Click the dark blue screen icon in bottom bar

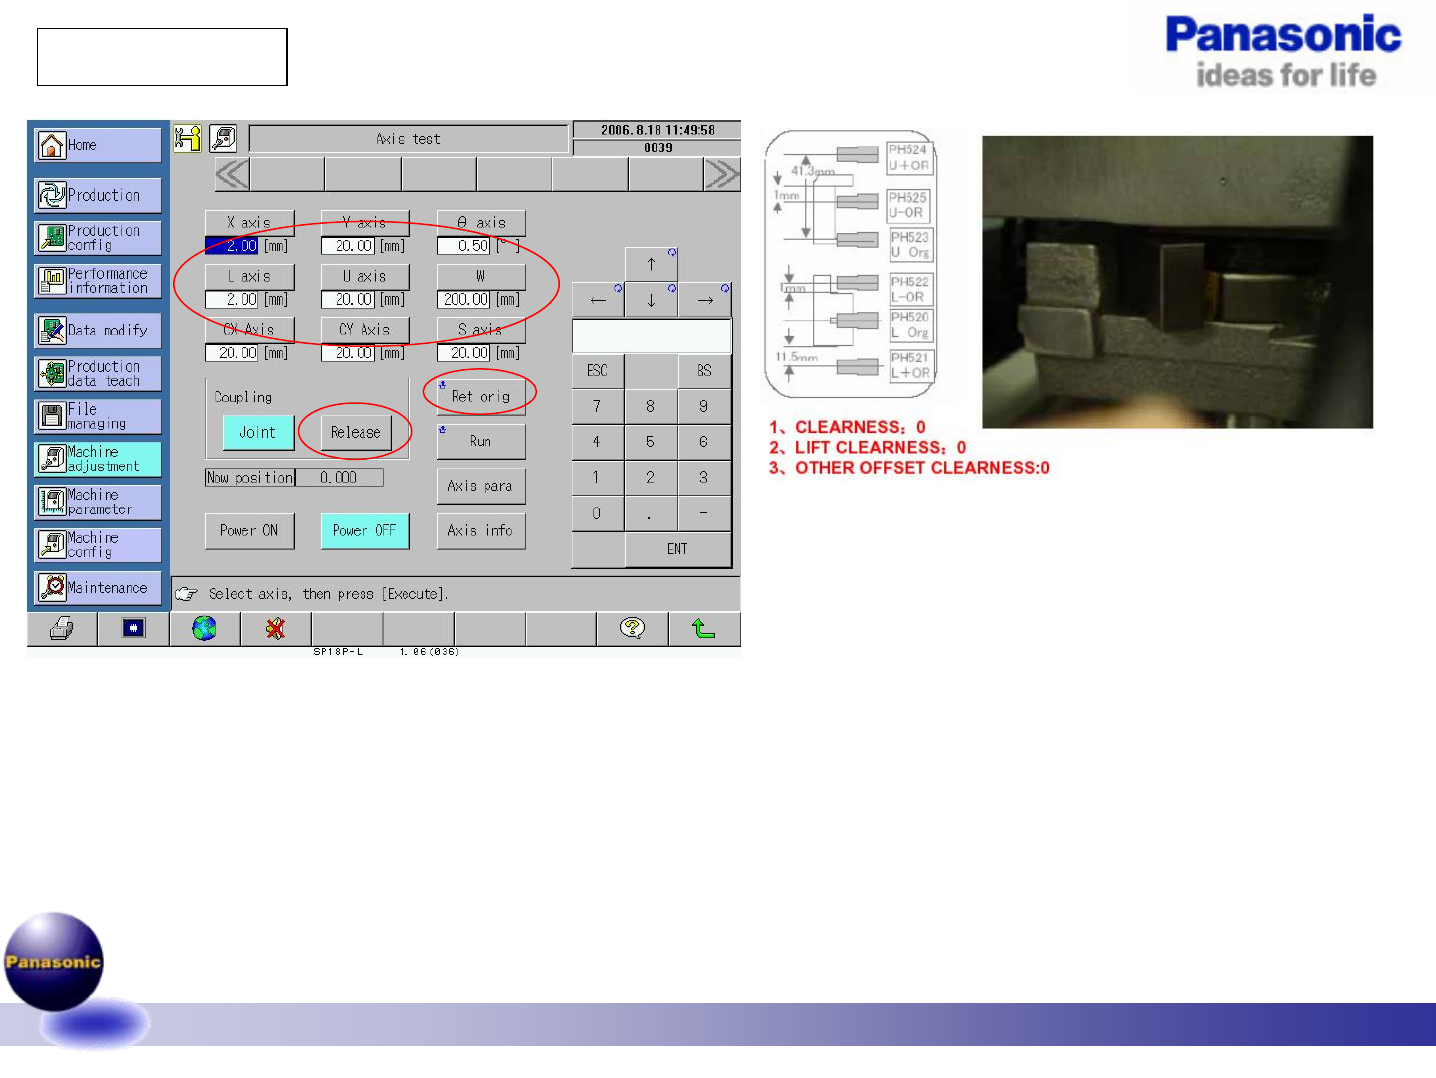[133, 628]
